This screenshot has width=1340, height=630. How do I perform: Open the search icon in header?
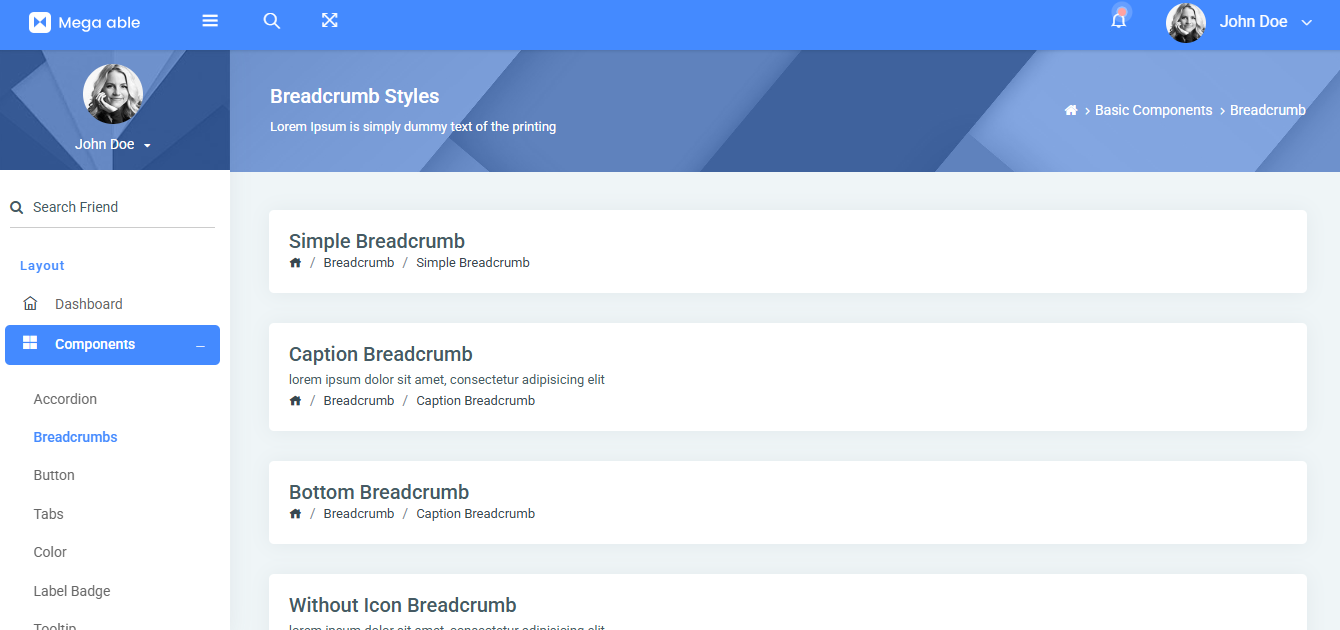(x=271, y=21)
